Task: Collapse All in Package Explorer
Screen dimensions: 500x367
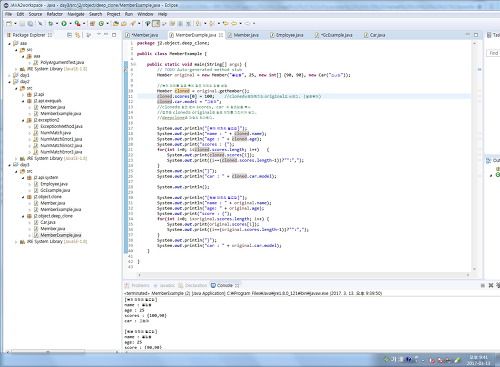Action: (69, 35)
